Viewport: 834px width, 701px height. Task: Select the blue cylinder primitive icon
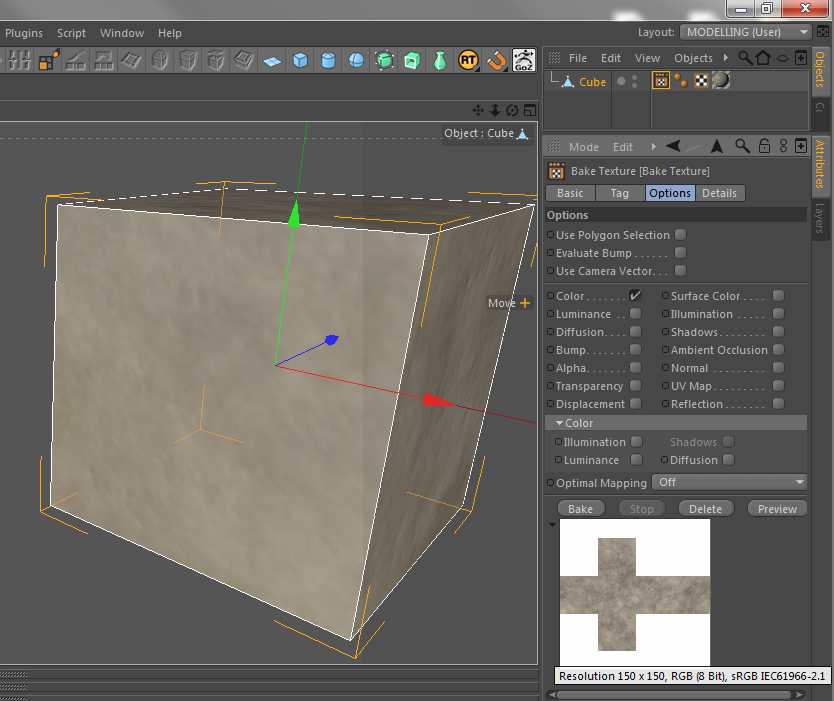tap(328, 61)
